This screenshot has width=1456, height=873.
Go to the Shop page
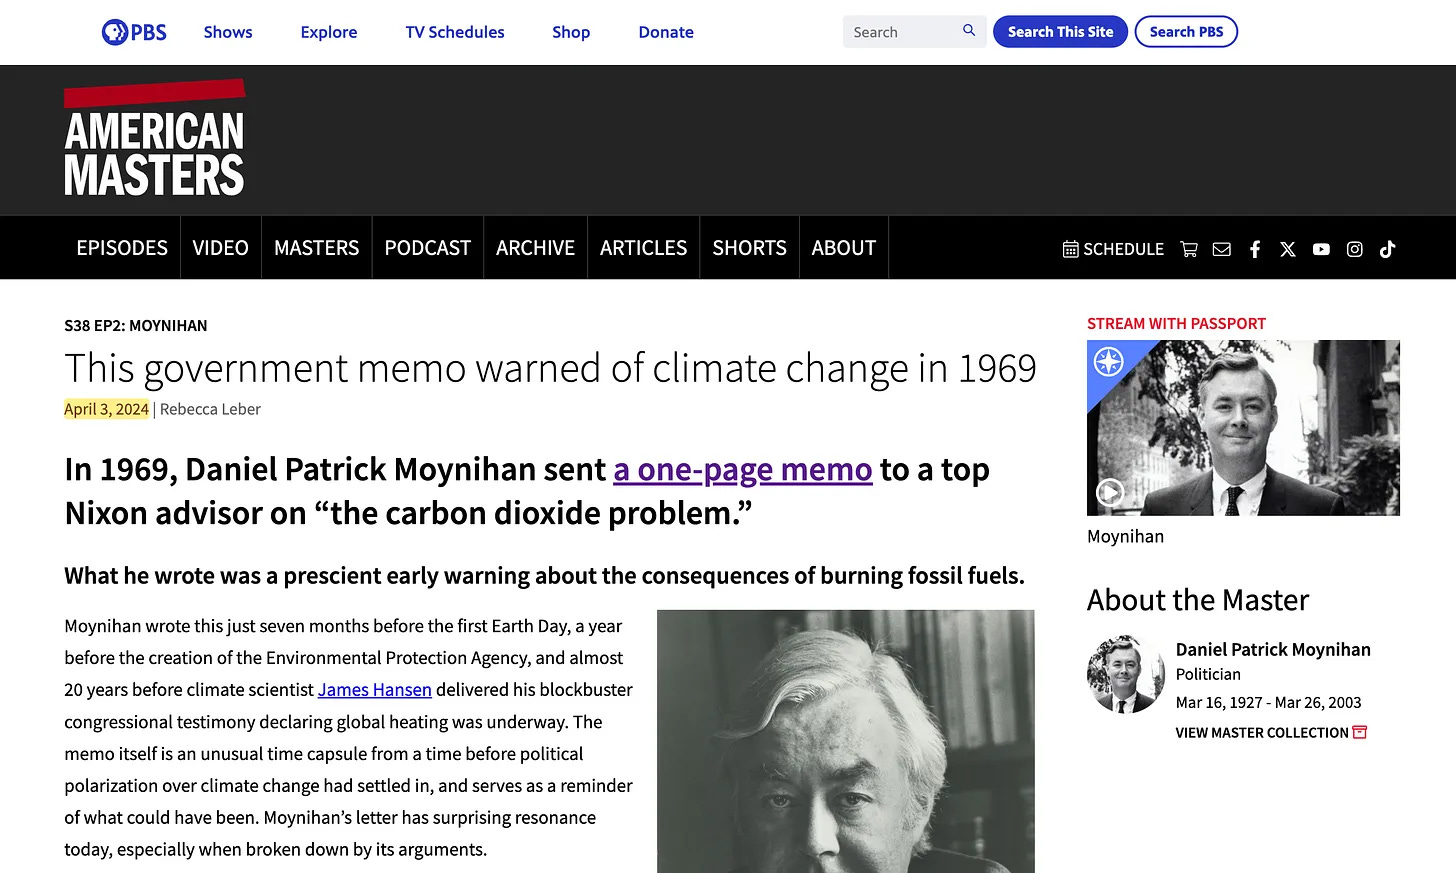(571, 32)
